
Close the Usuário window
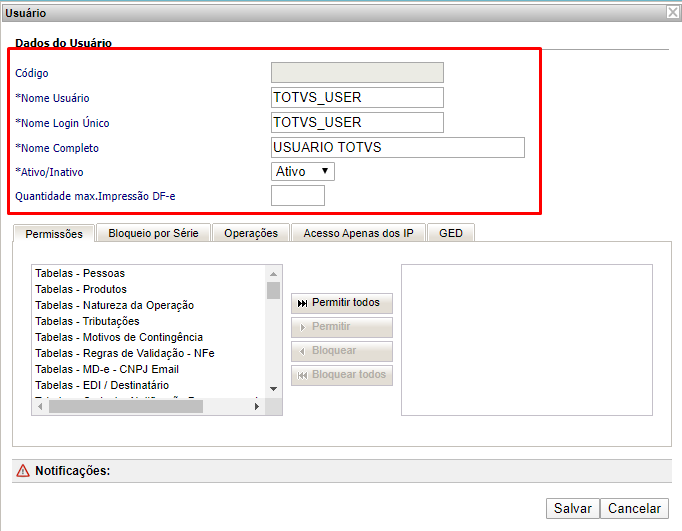(673, 13)
